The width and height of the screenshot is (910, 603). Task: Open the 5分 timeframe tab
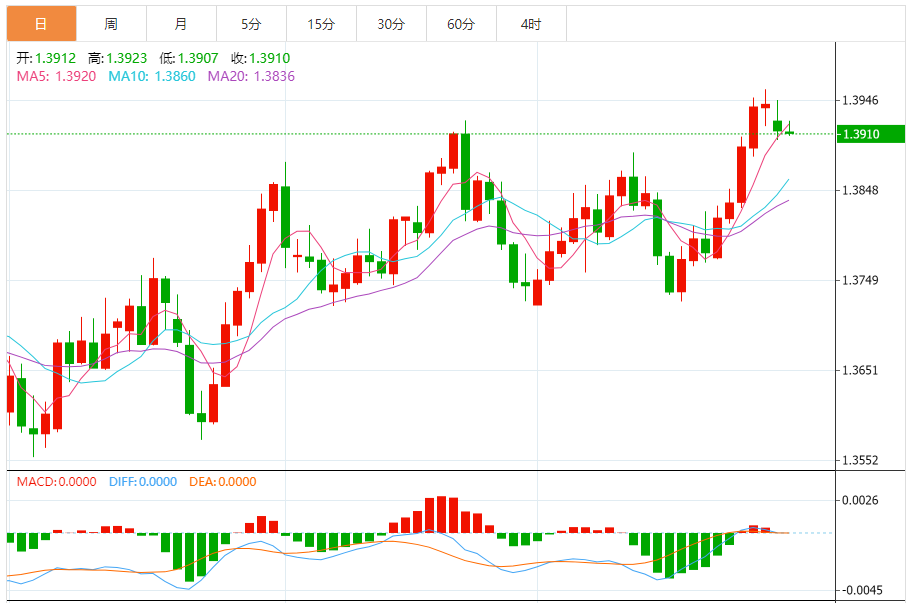pos(251,24)
